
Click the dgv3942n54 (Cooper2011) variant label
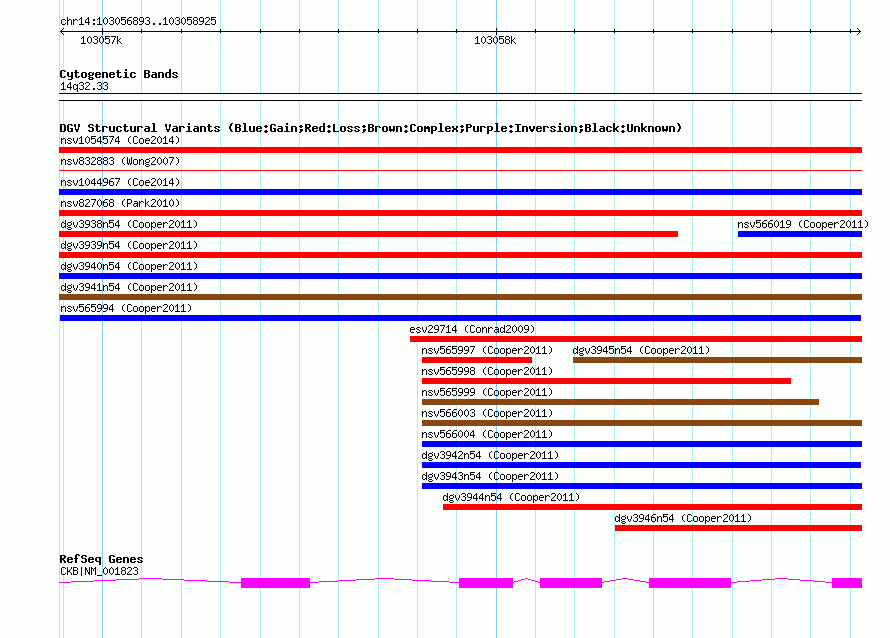coord(490,455)
